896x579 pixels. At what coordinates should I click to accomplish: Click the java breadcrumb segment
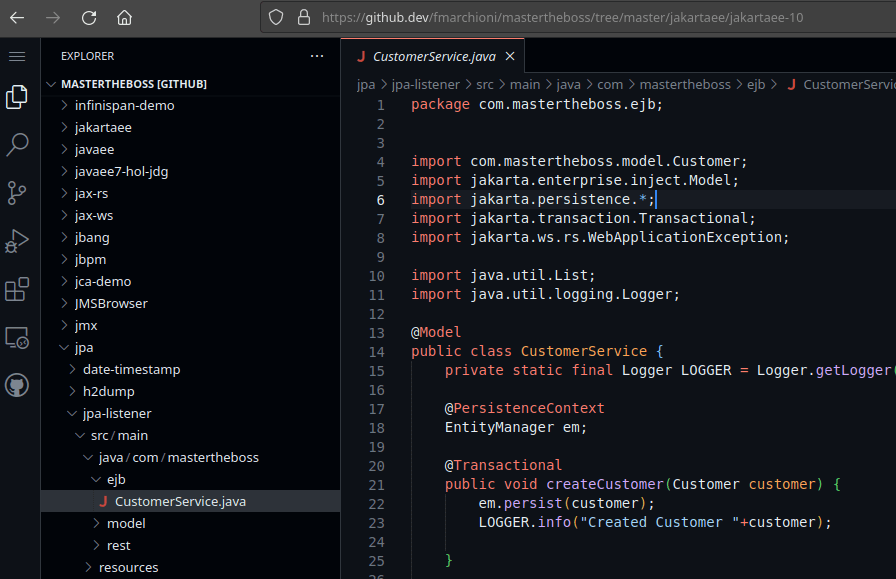[569, 85]
